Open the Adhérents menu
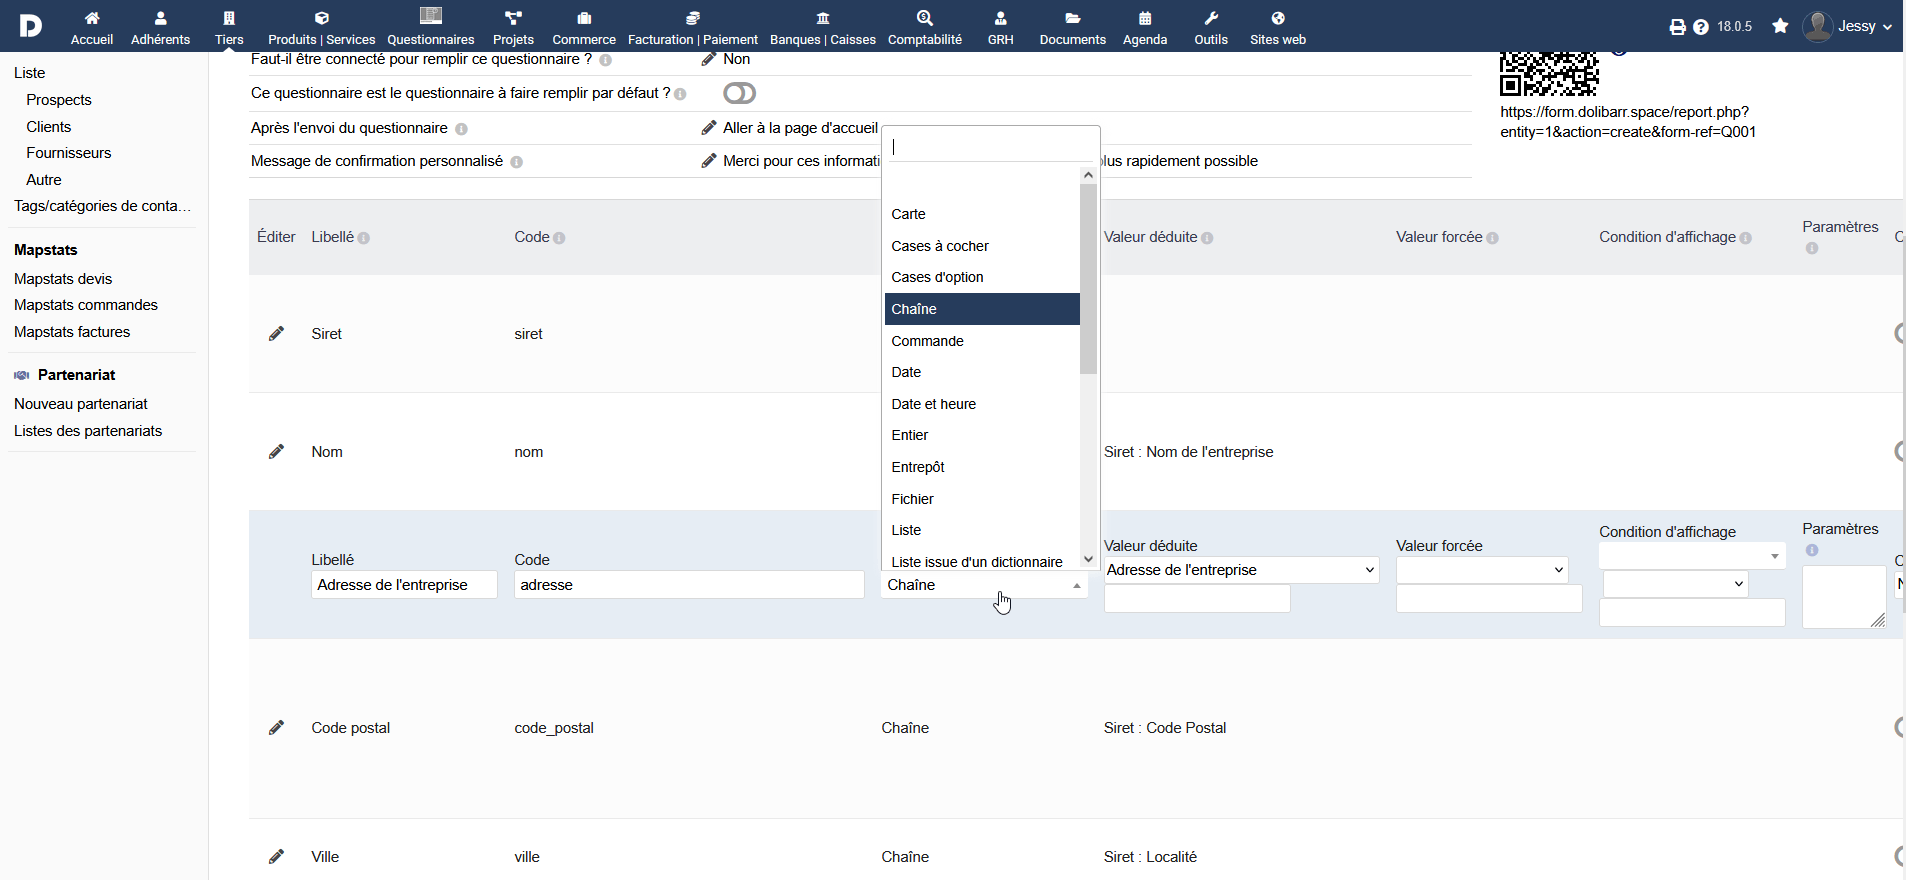1906x880 pixels. (x=160, y=27)
